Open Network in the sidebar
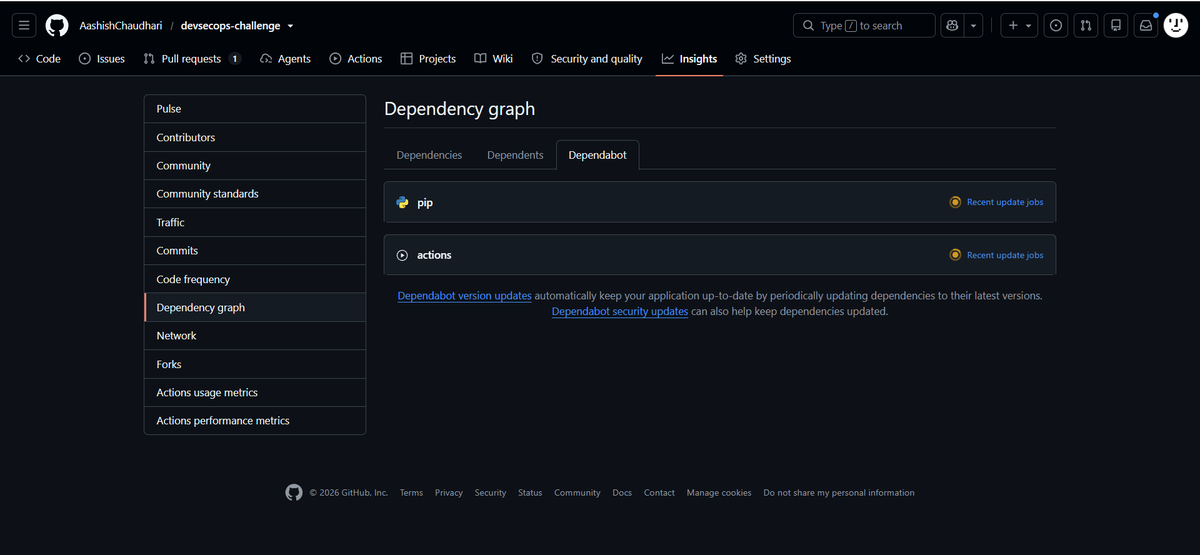The image size is (1200, 555). [255, 336]
